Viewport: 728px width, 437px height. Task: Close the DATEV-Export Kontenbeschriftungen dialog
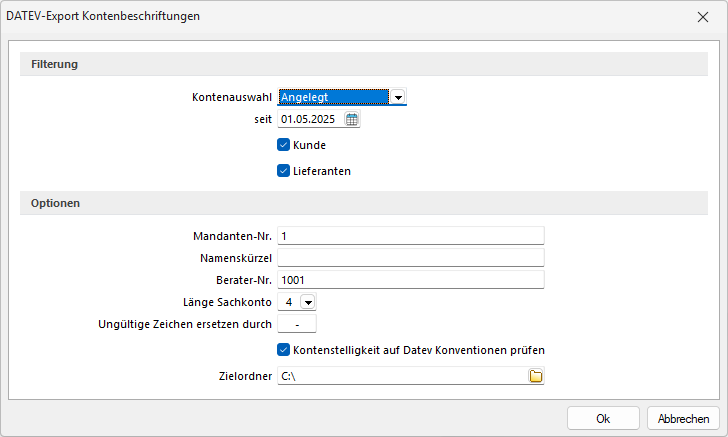tap(703, 17)
